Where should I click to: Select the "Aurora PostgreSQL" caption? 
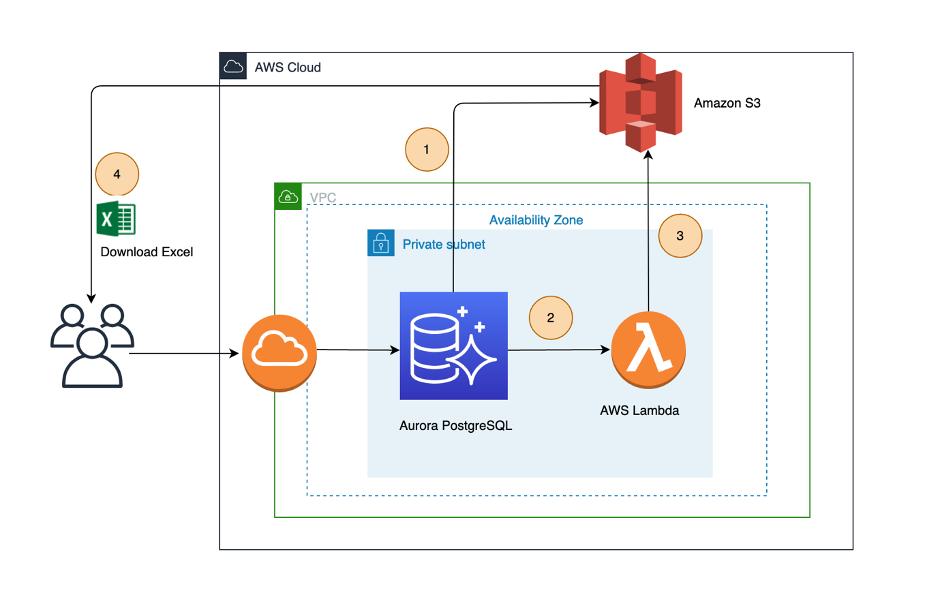(455, 426)
